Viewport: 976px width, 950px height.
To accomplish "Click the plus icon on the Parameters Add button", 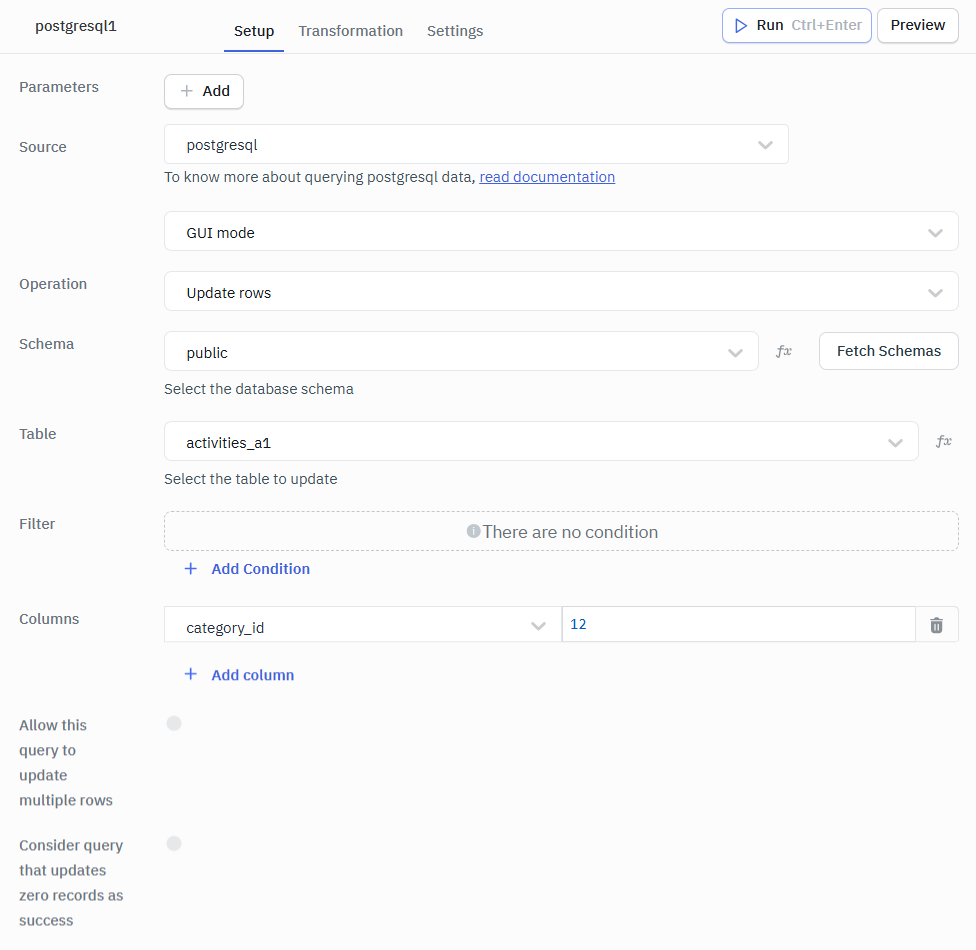I will pyautogui.click(x=189, y=91).
